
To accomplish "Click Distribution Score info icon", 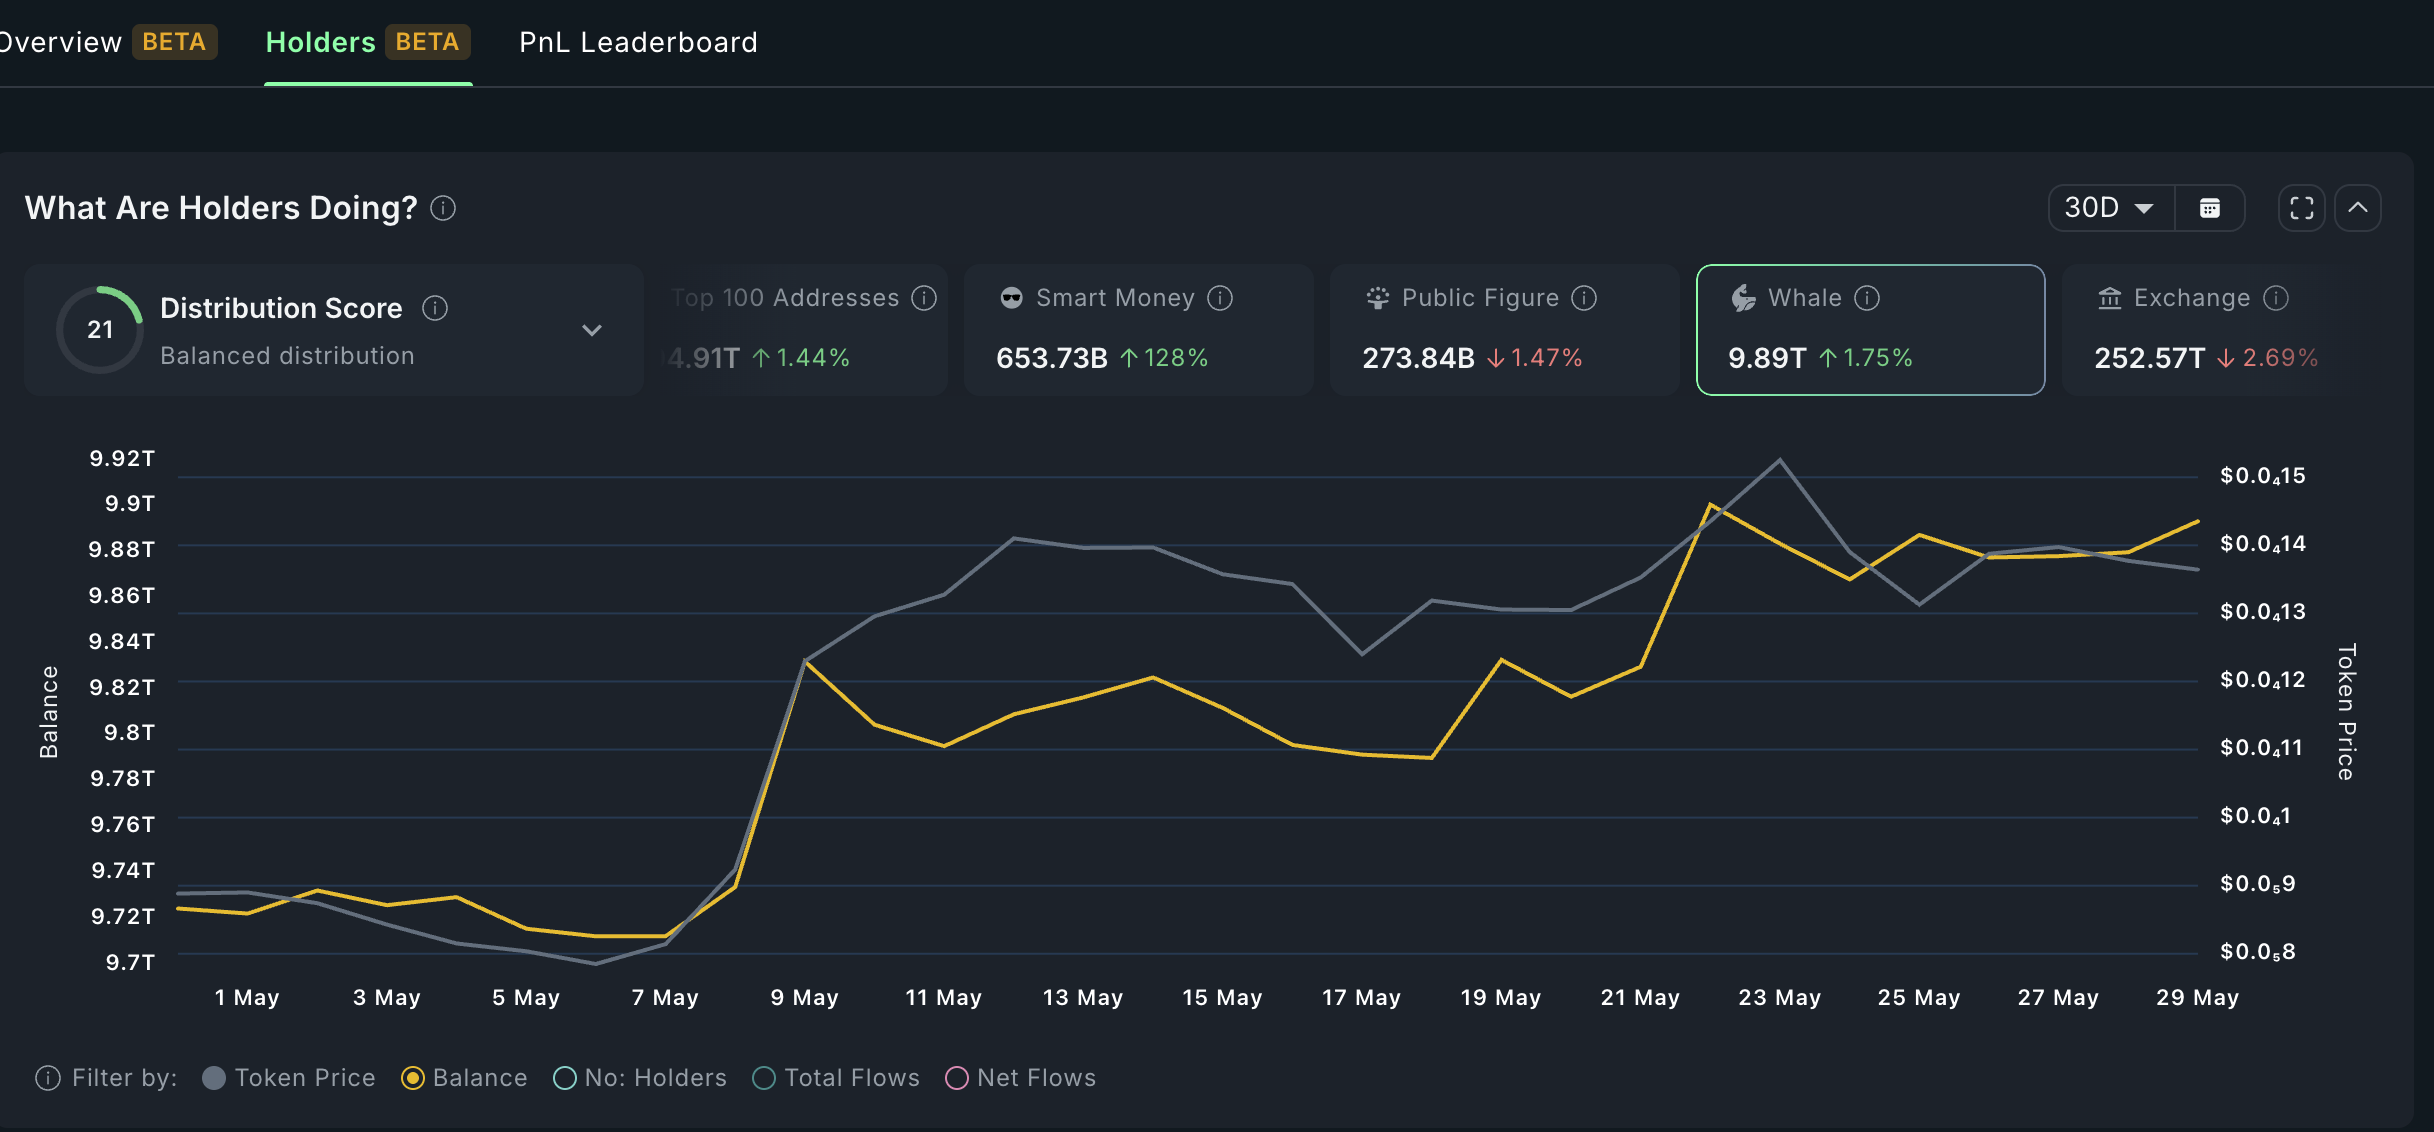I will click(x=435, y=308).
